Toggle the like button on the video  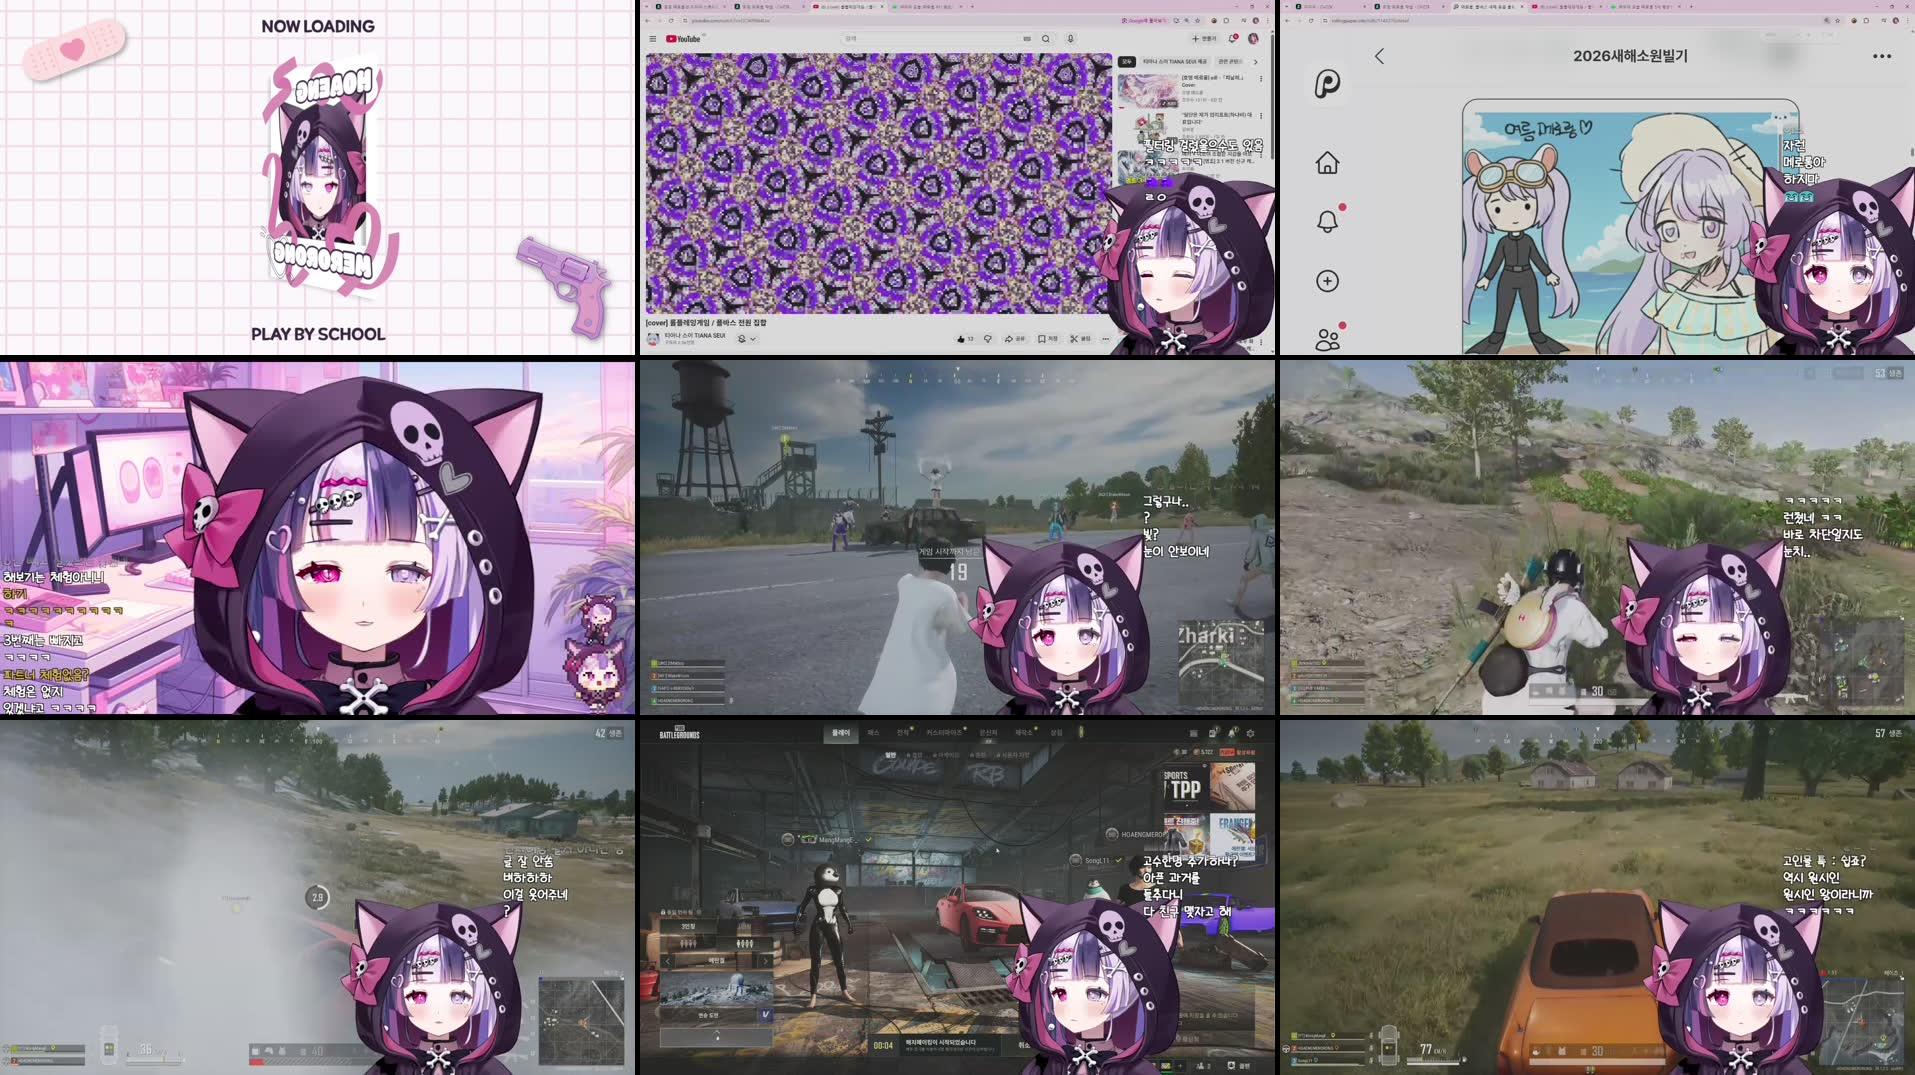click(x=960, y=338)
